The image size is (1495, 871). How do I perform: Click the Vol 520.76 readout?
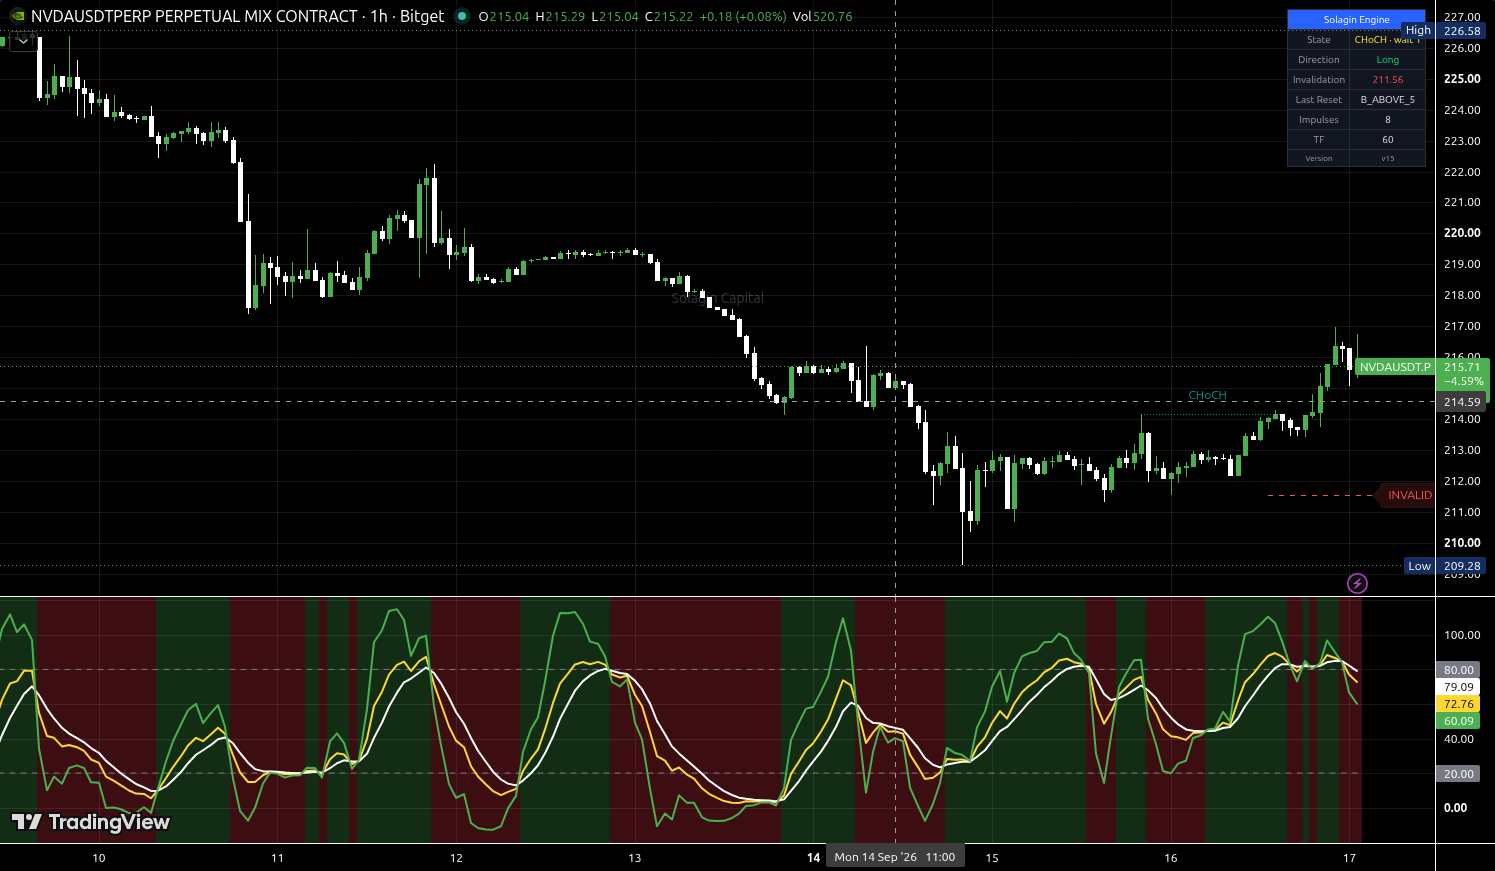tap(822, 17)
